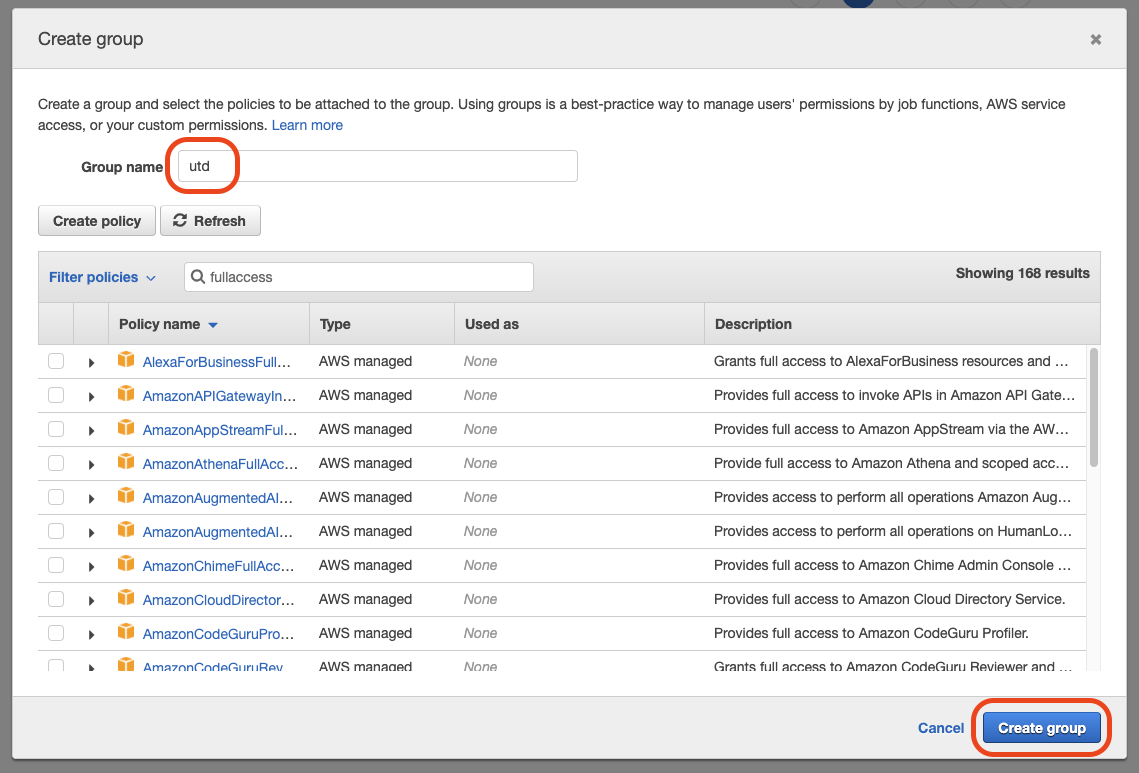Image resolution: width=1139 pixels, height=773 pixels.
Task: Click the policy box icon beside AmazonAPIGatewayIn
Action: (126, 394)
